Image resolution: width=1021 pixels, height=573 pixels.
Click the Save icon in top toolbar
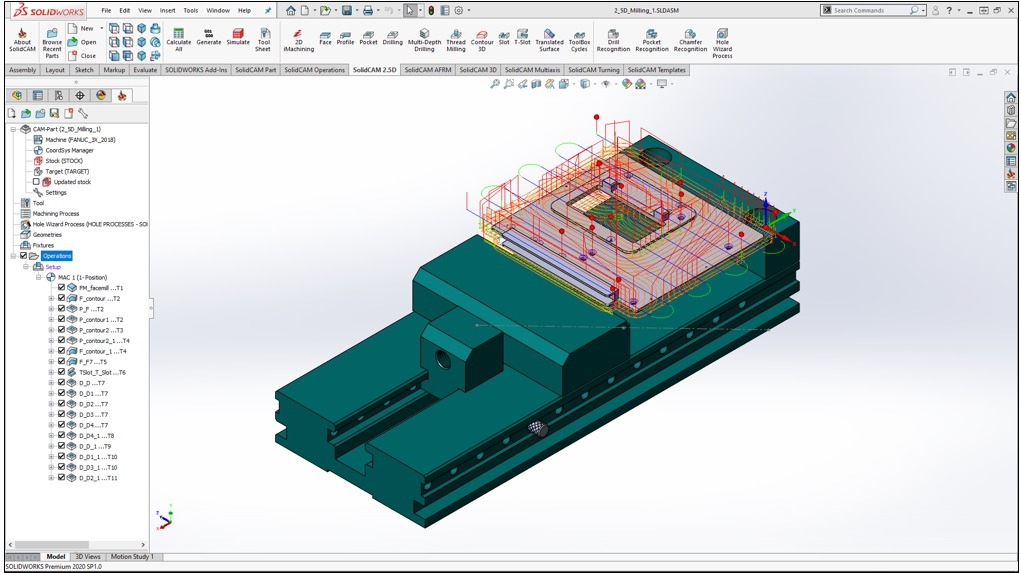(x=347, y=10)
